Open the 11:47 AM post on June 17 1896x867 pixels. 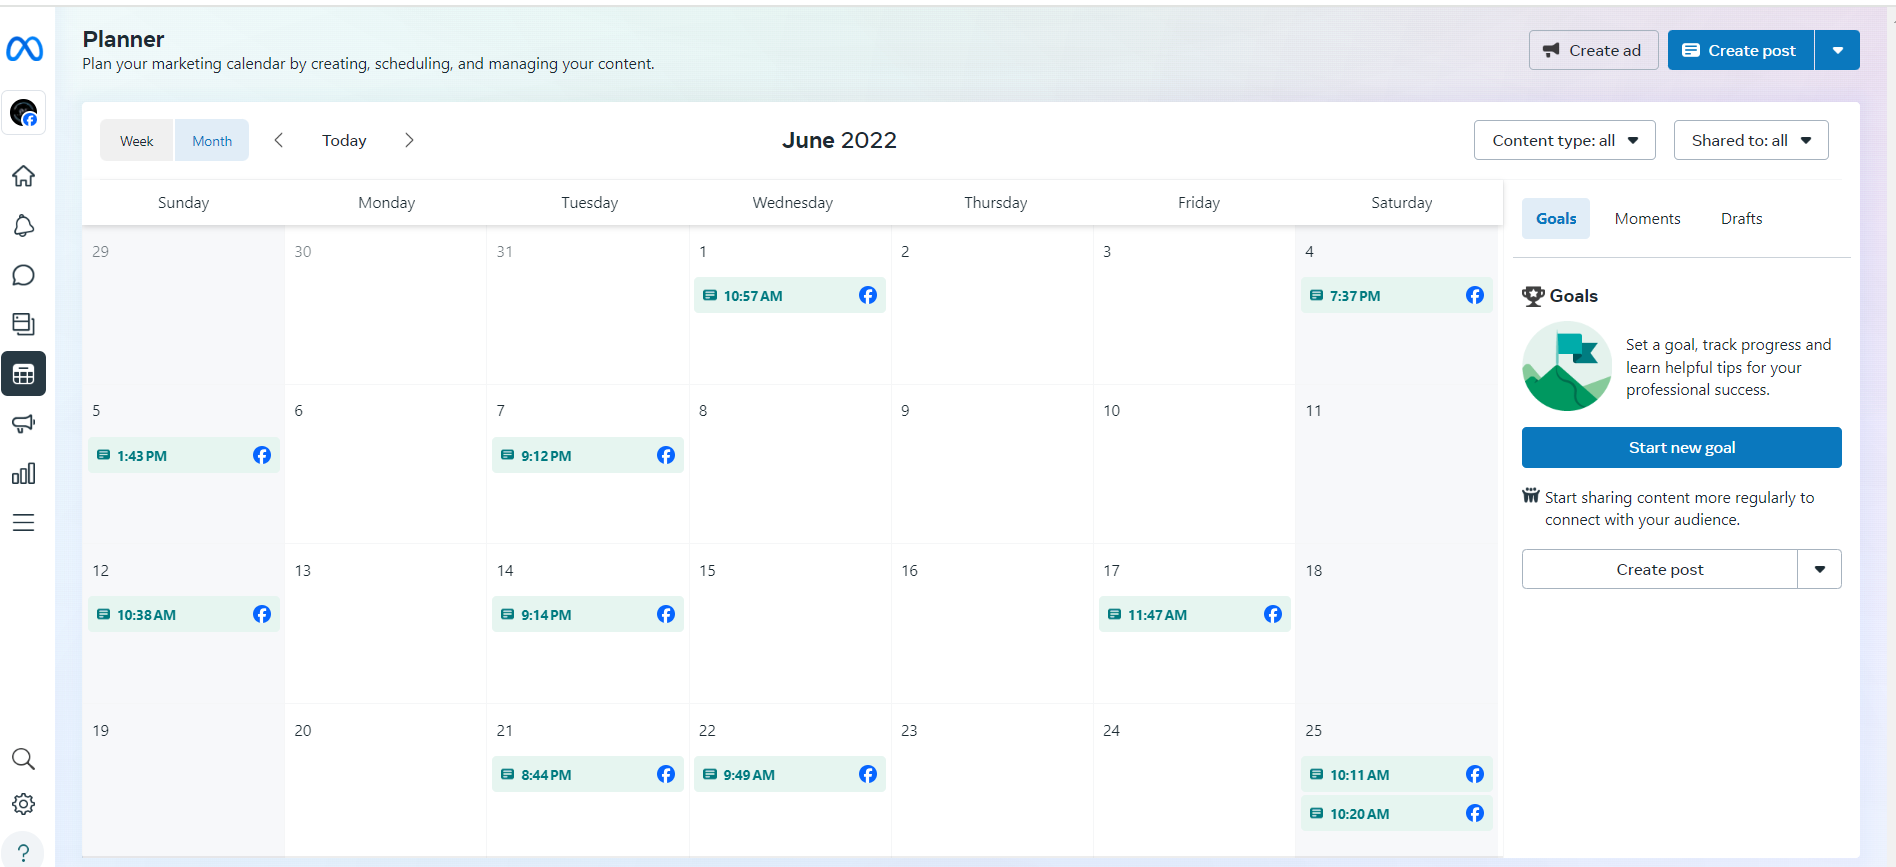[1195, 614]
